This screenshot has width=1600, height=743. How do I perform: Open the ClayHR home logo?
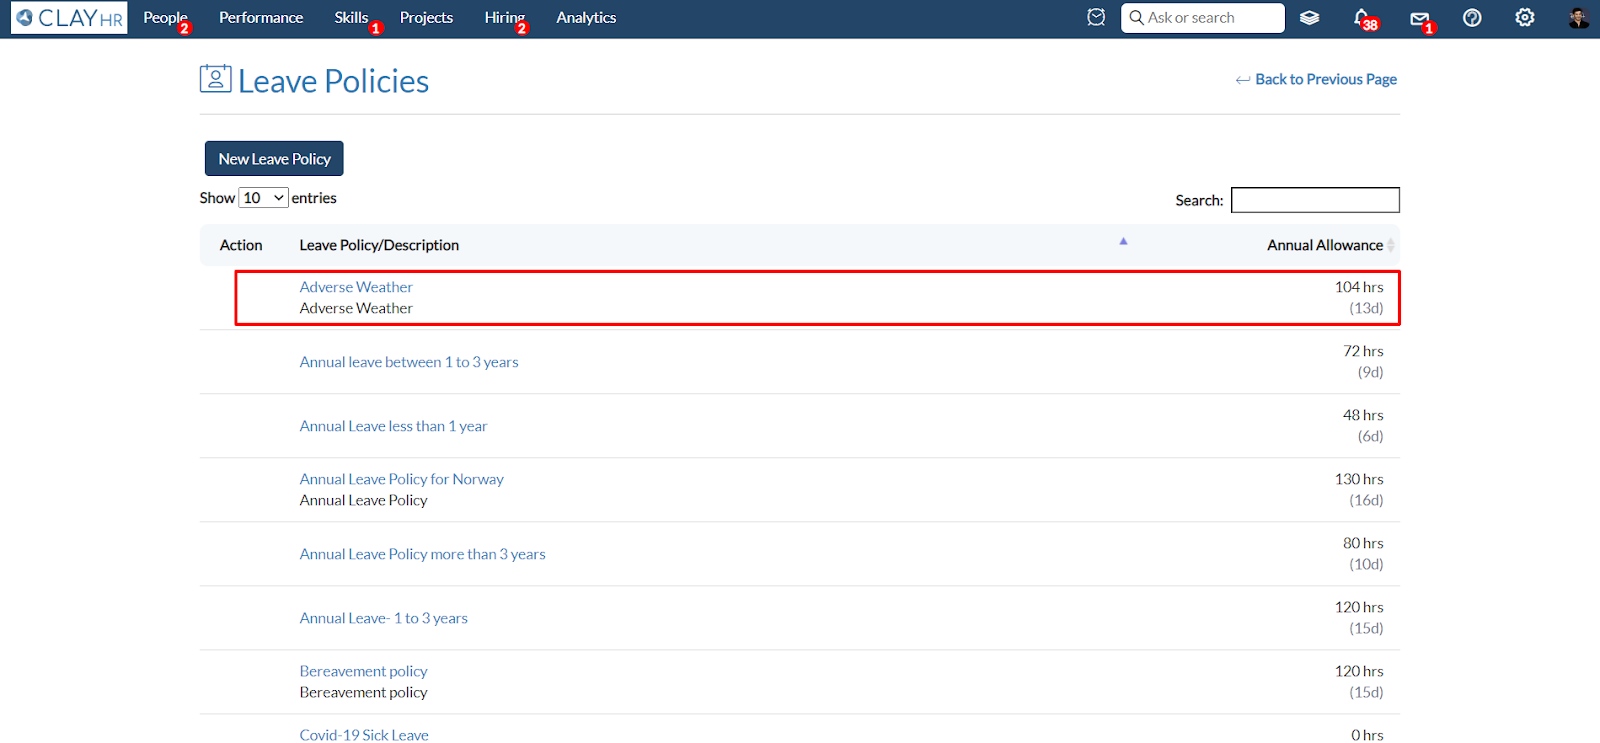pyautogui.click(x=69, y=18)
